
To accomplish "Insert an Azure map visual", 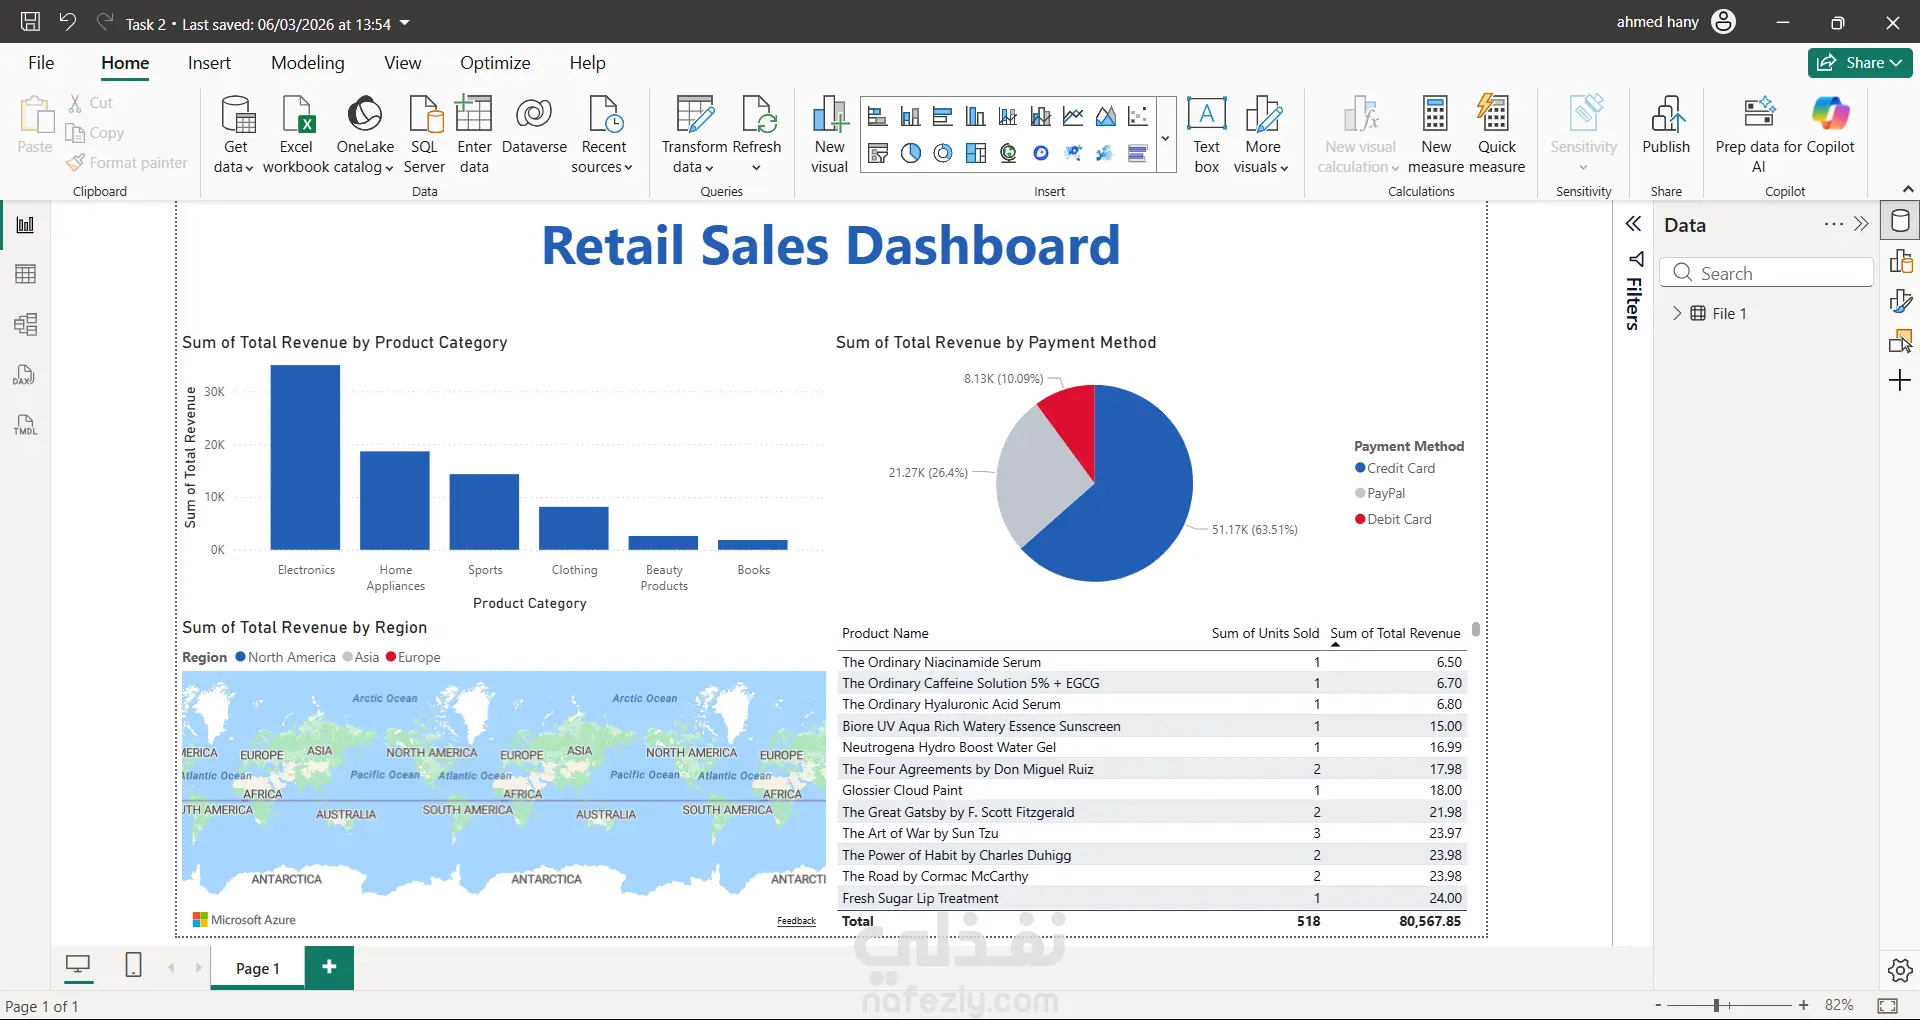I will (x=1041, y=153).
